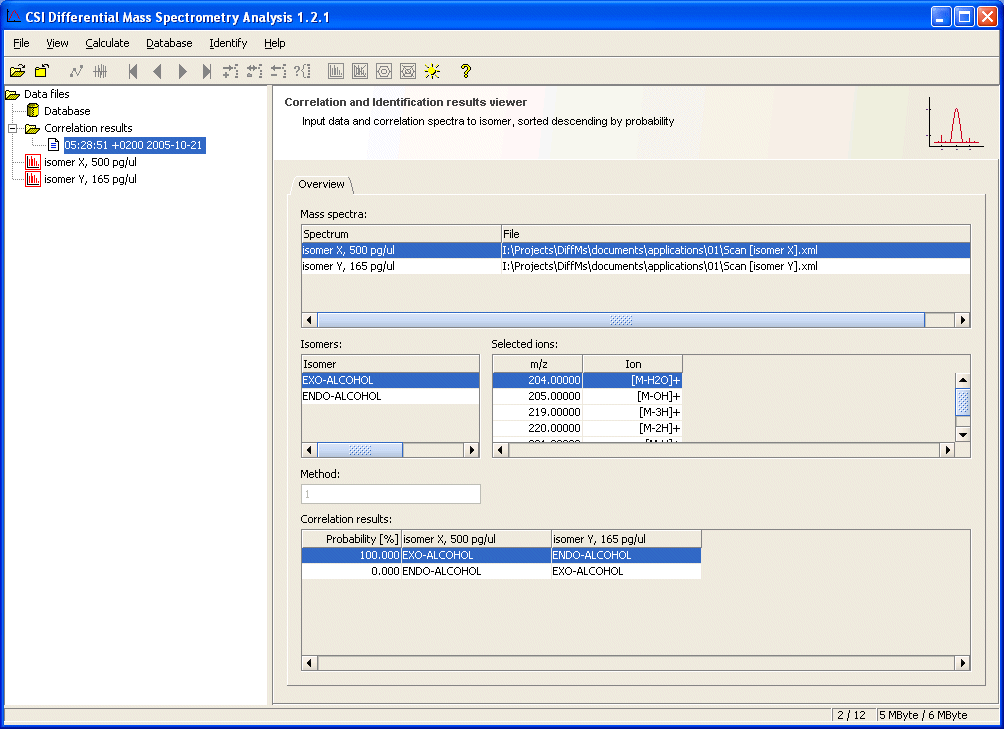
Task: Click the Probability [%] column header
Action: point(352,539)
